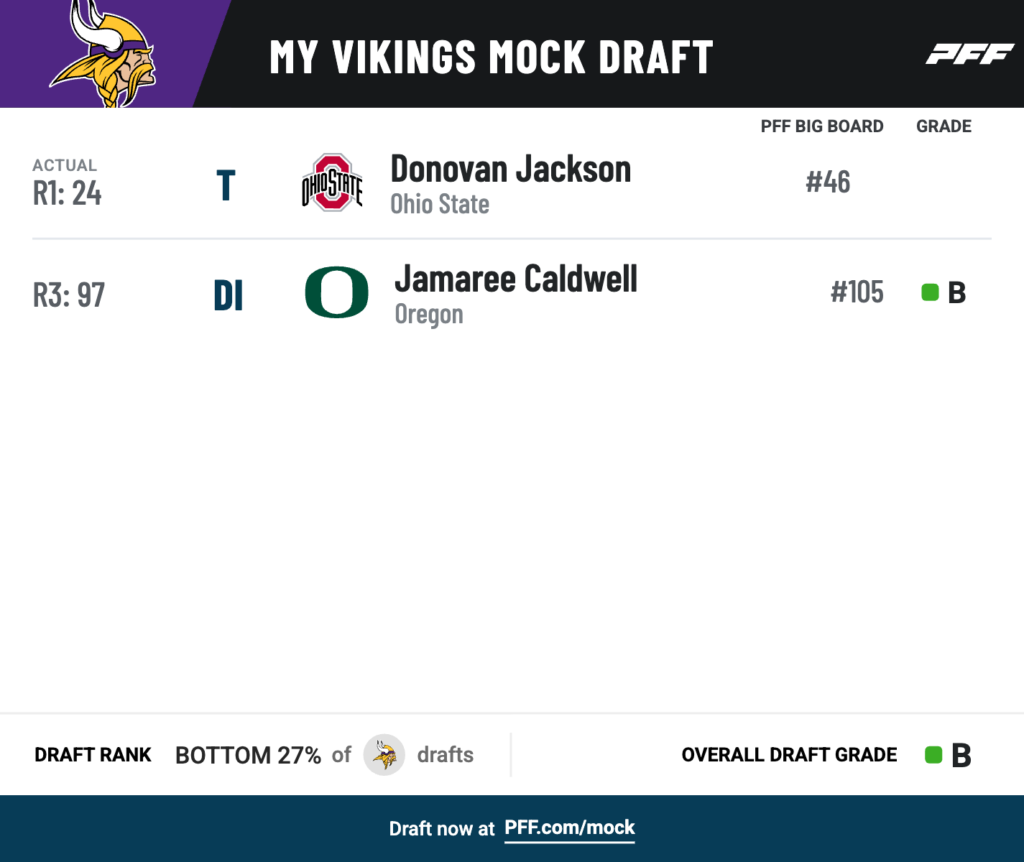Select Jamaree Caldwell player name
The height and width of the screenshot is (862, 1024).
pos(516,279)
